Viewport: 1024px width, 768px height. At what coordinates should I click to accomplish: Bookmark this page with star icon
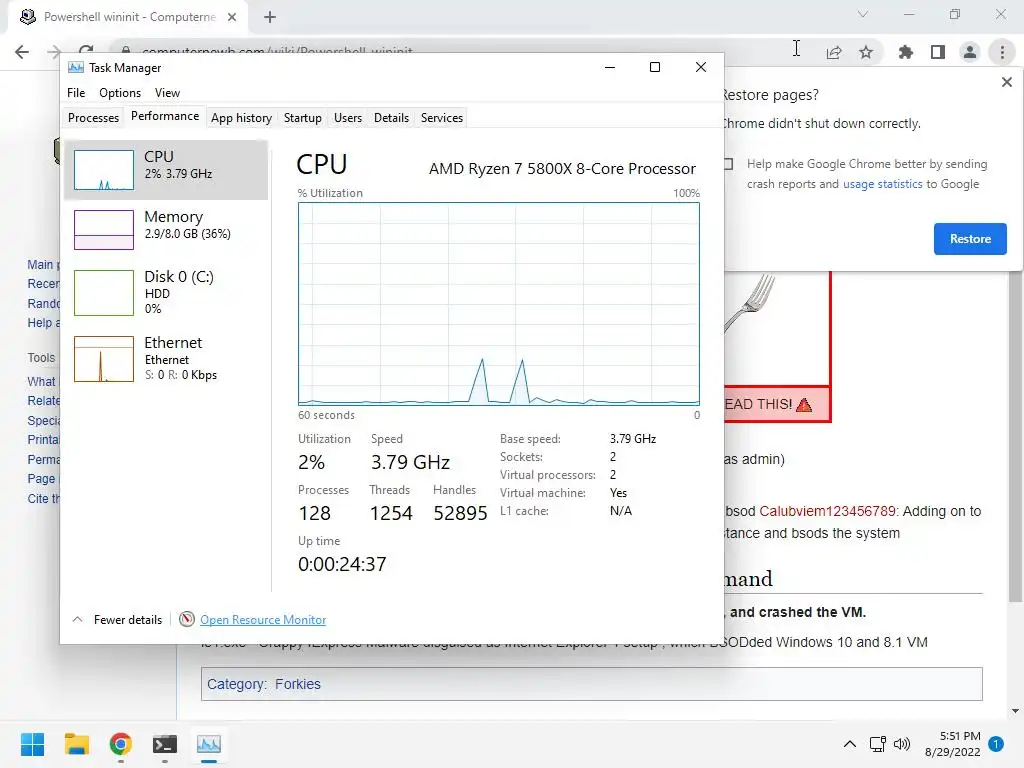866,52
